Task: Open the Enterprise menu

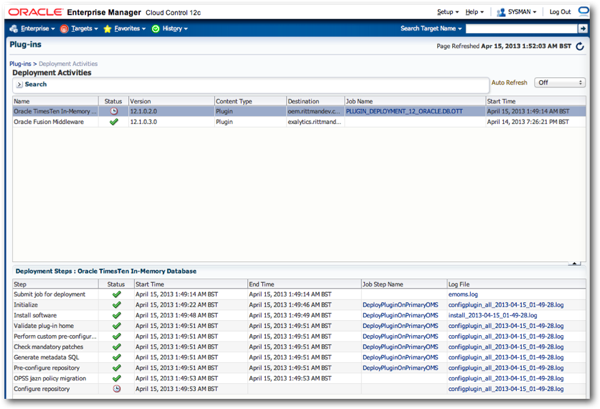Action: pyautogui.click(x=38, y=29)
